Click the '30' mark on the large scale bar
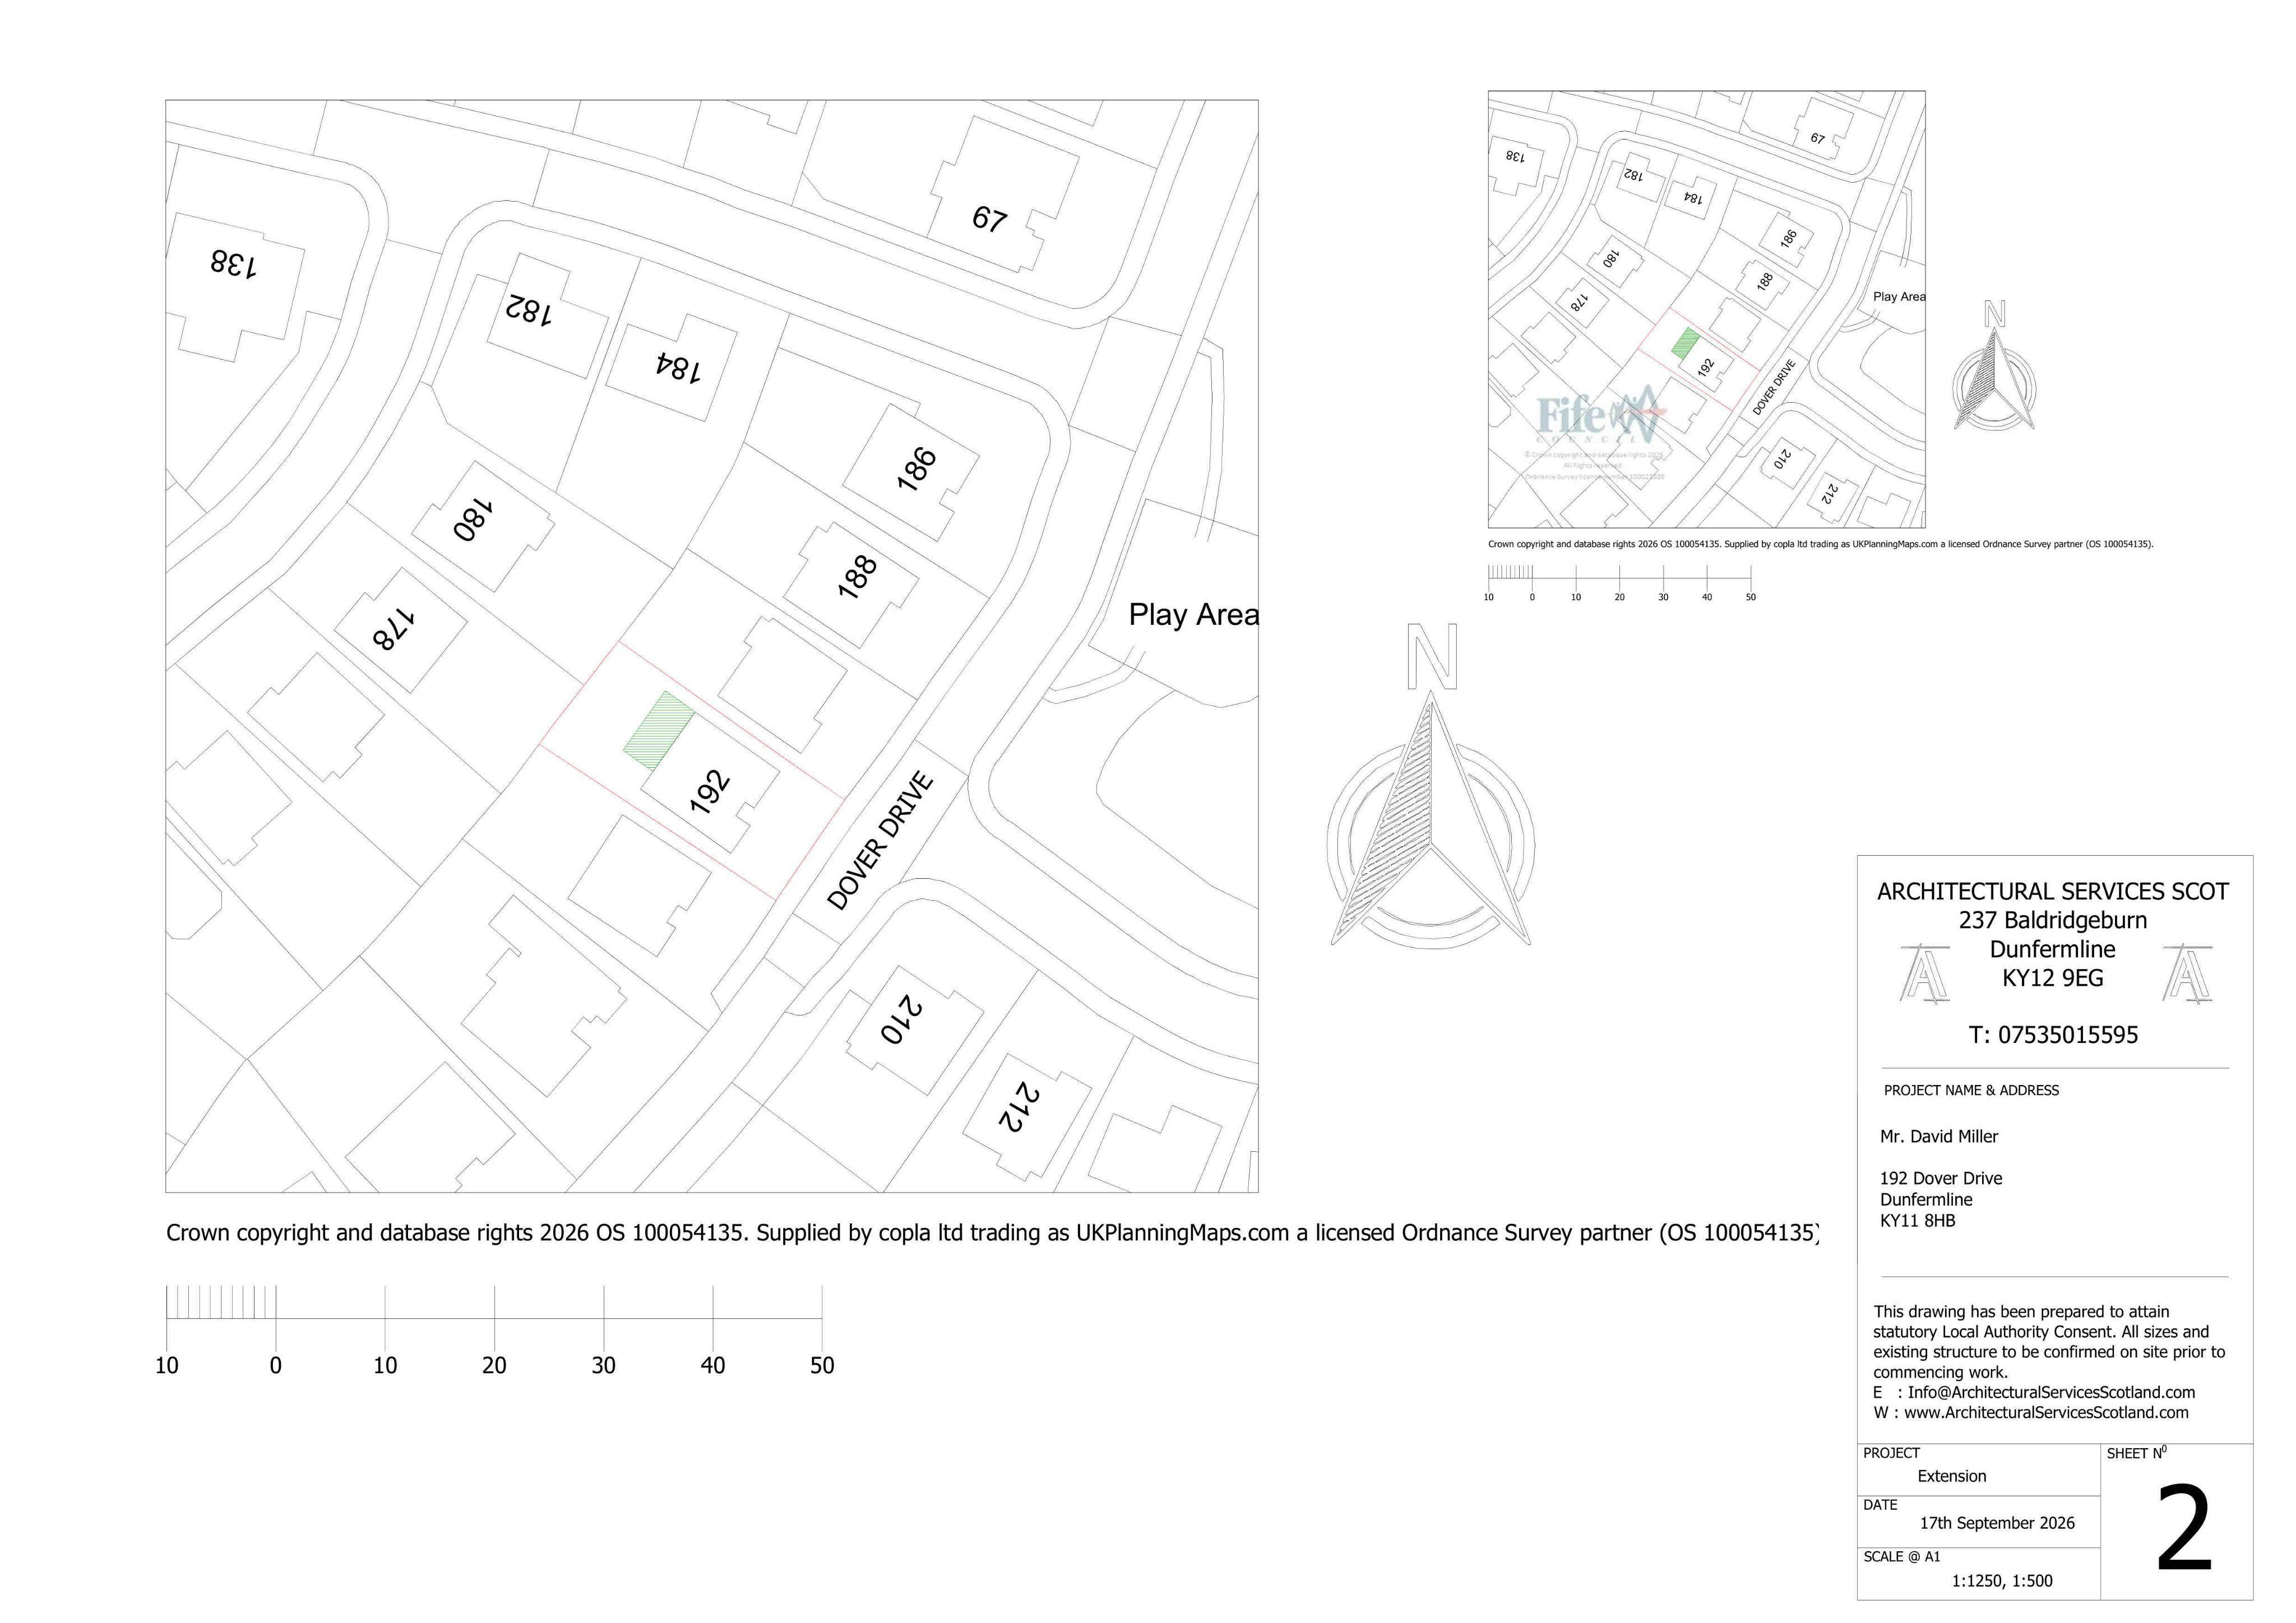Image resolution: width=2296 pixels, height=1623 pixels. click(604, 1365)
